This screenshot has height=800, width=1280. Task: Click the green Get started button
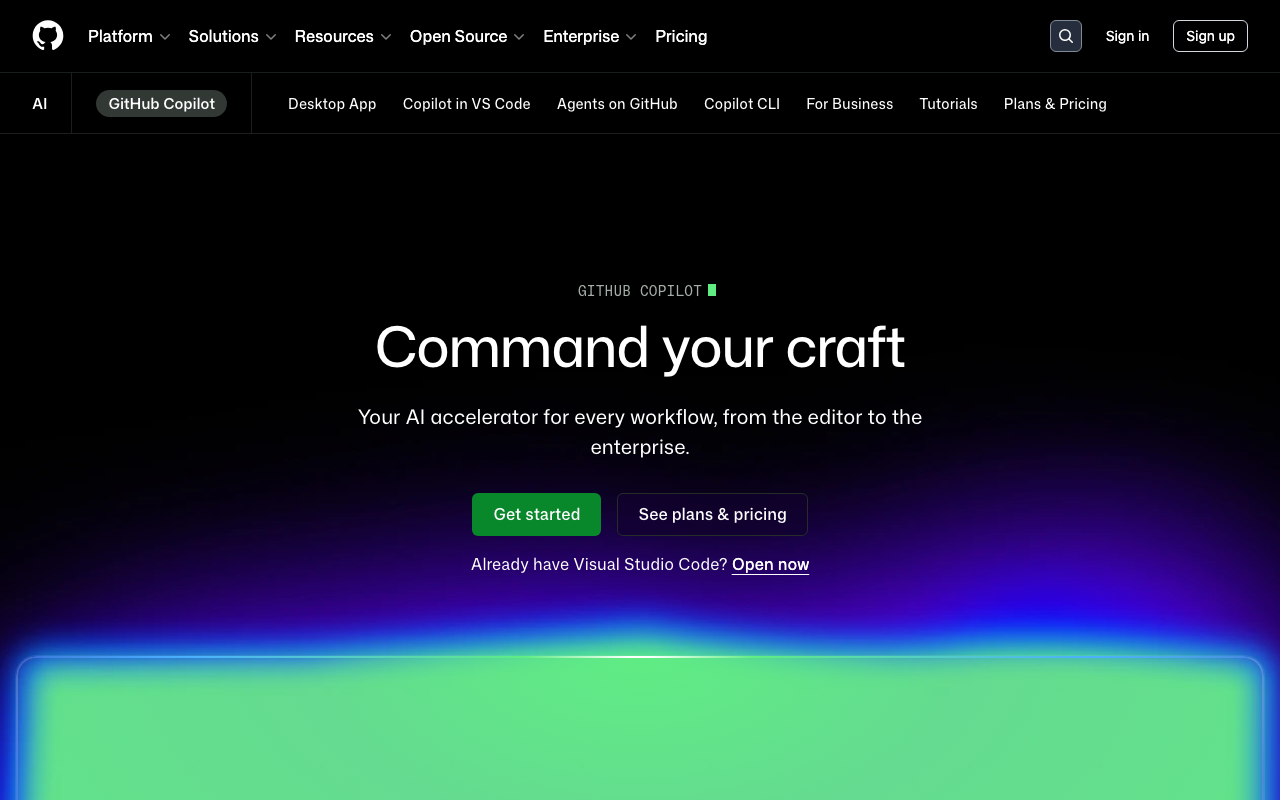click(x=537, y=514)
